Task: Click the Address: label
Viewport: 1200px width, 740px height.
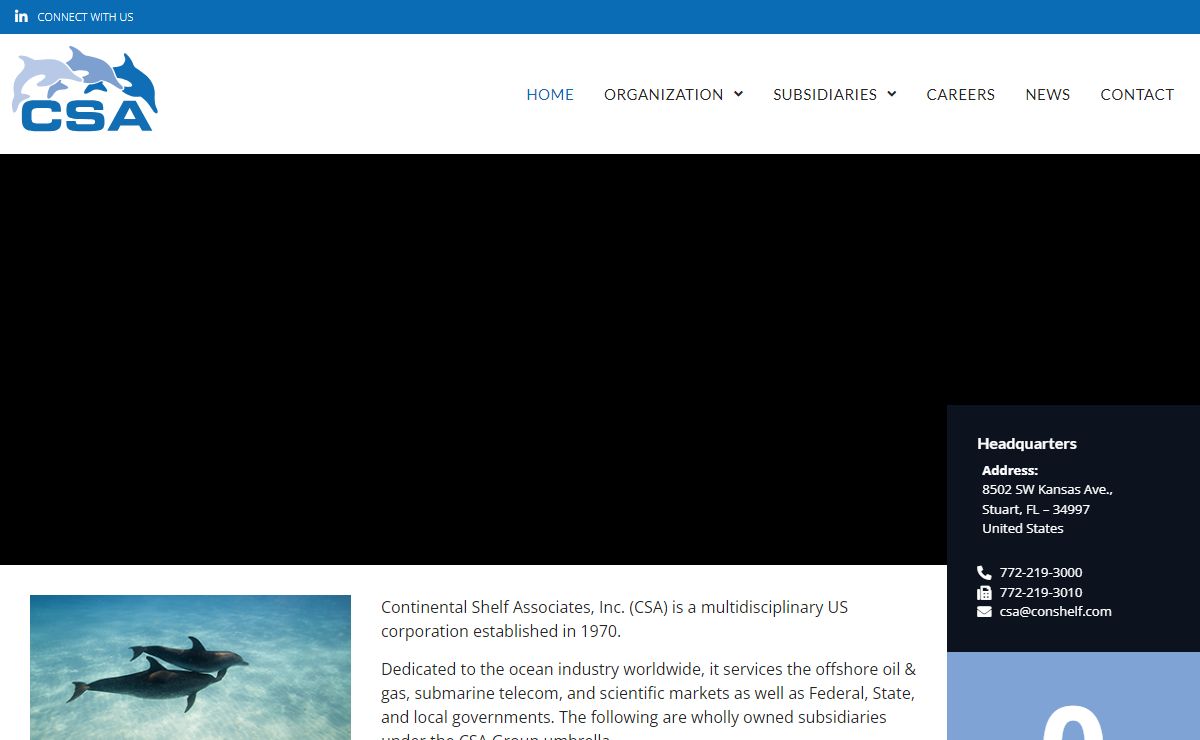Action: [x=1010, y=470]
